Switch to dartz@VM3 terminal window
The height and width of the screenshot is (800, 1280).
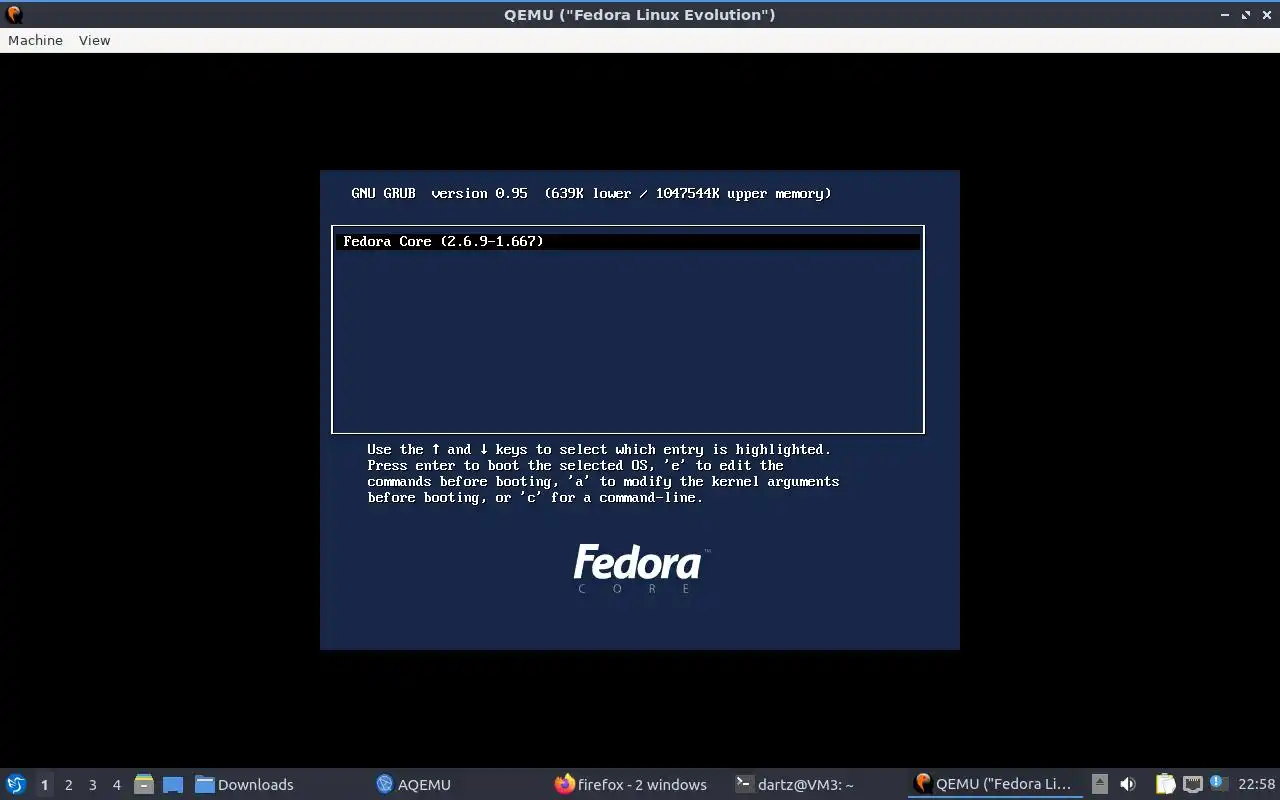[x=795, y=784]
